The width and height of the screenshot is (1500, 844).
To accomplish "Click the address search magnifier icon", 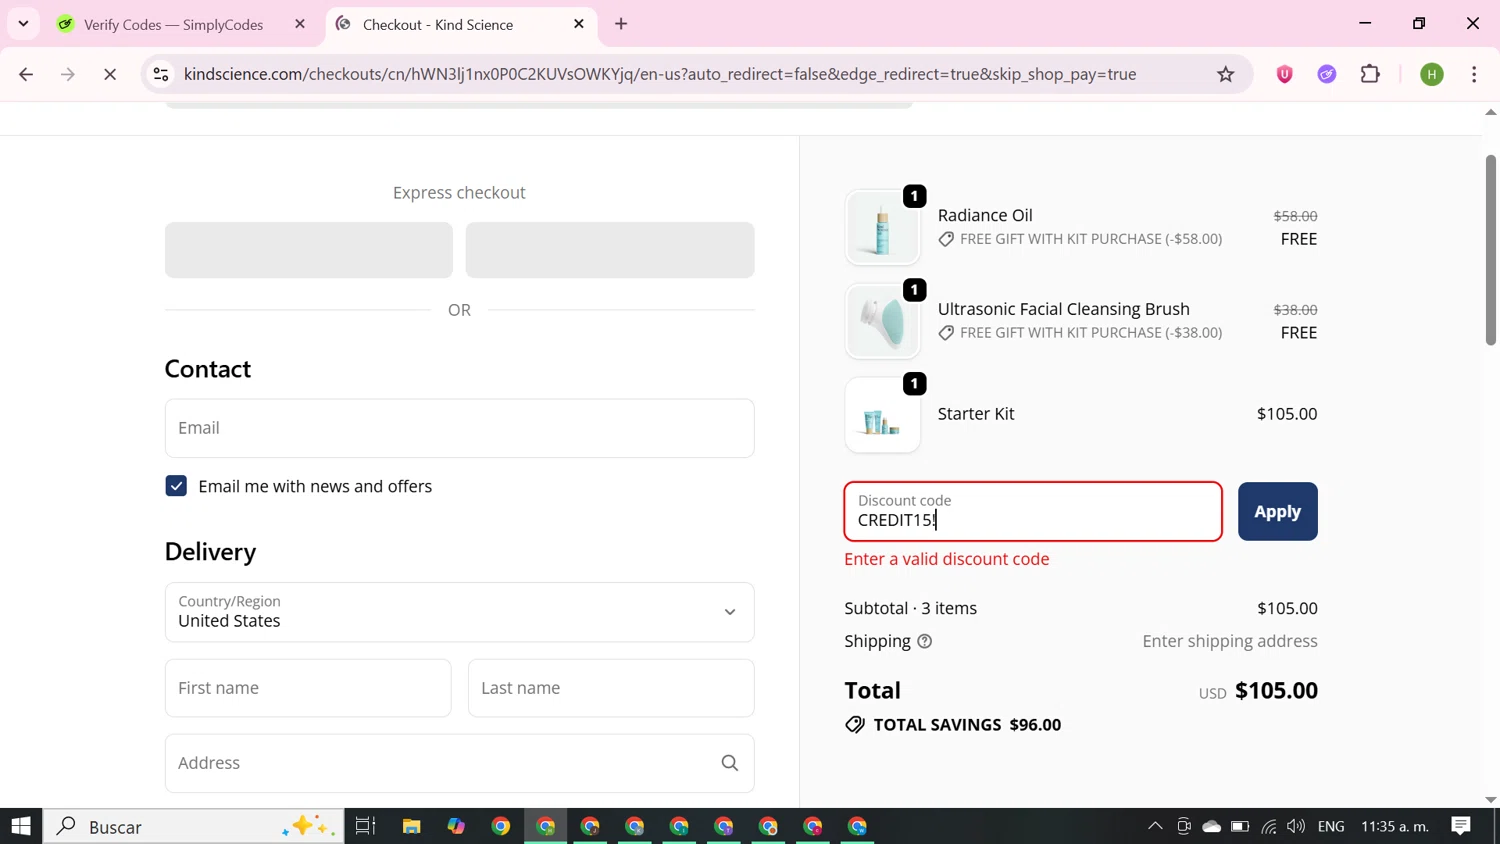I will coord(730,763).
